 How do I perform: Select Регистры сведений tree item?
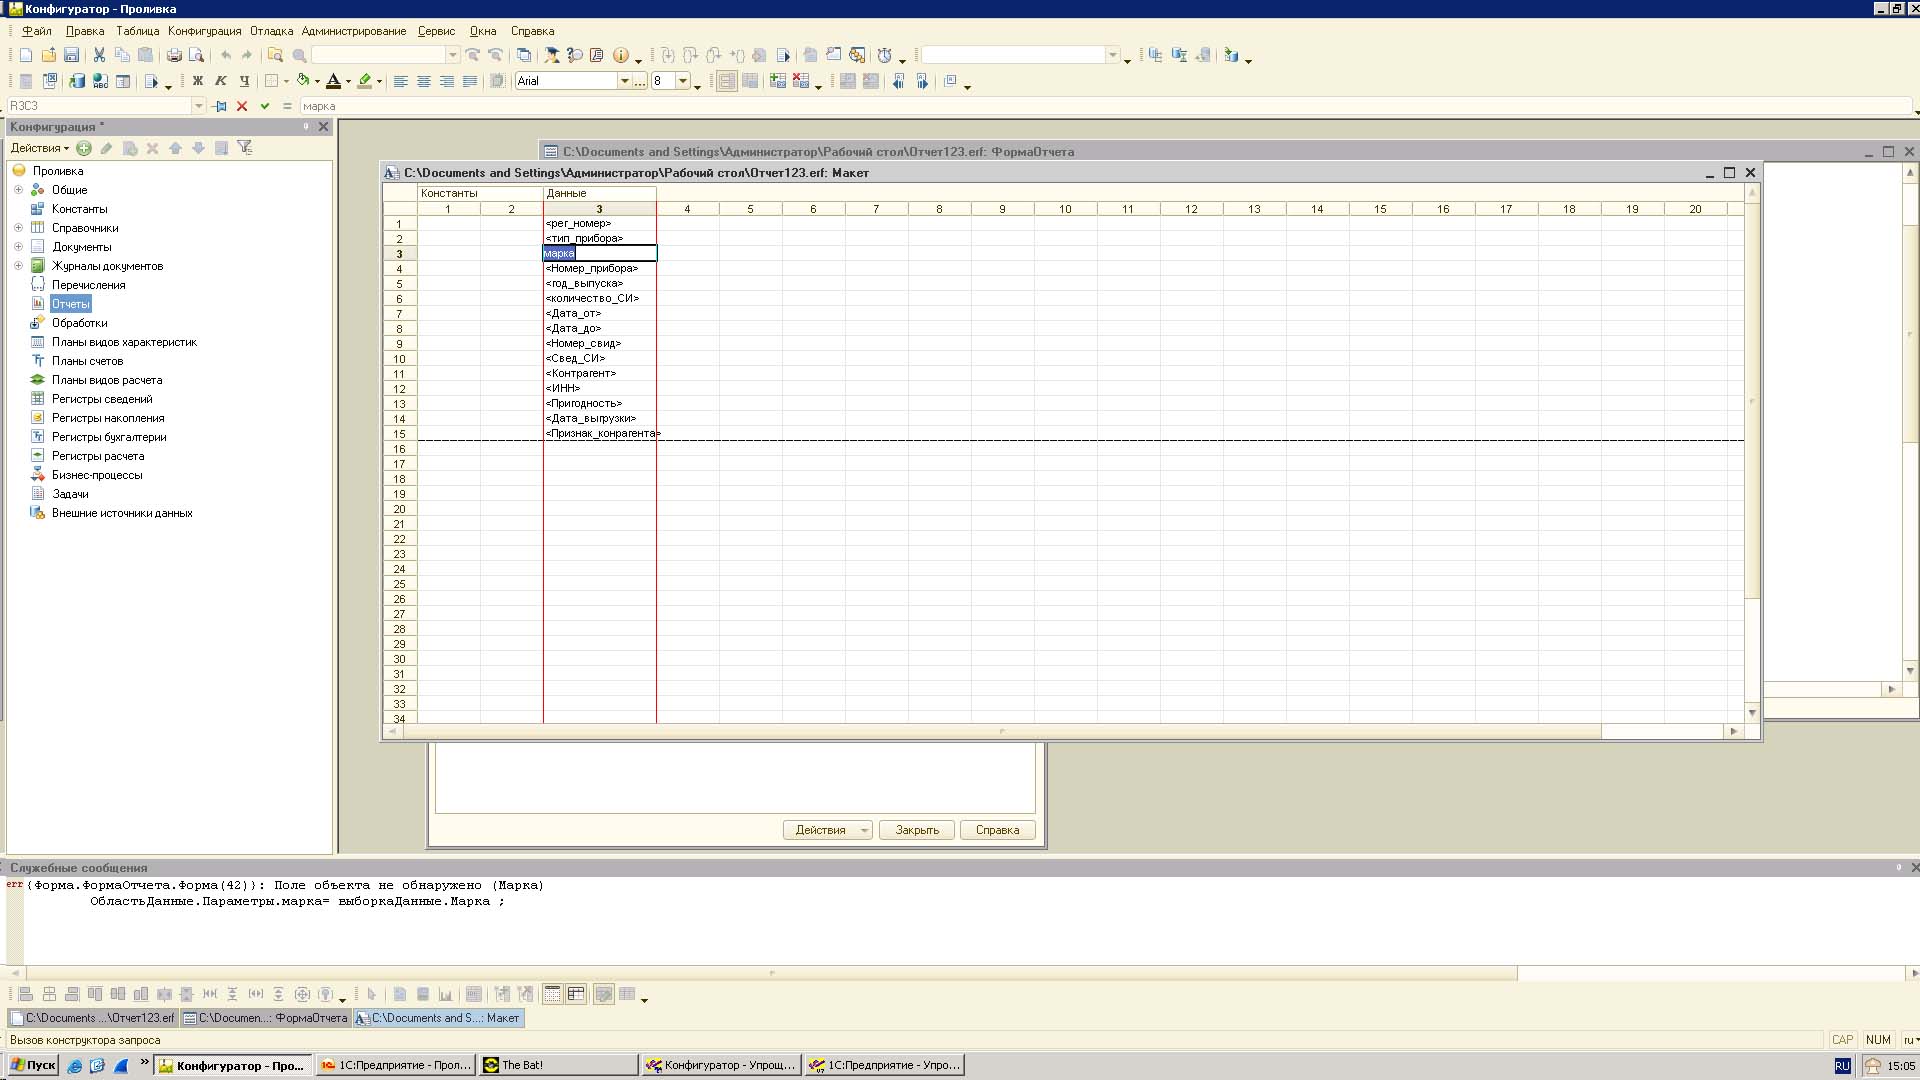pos(102,399)
